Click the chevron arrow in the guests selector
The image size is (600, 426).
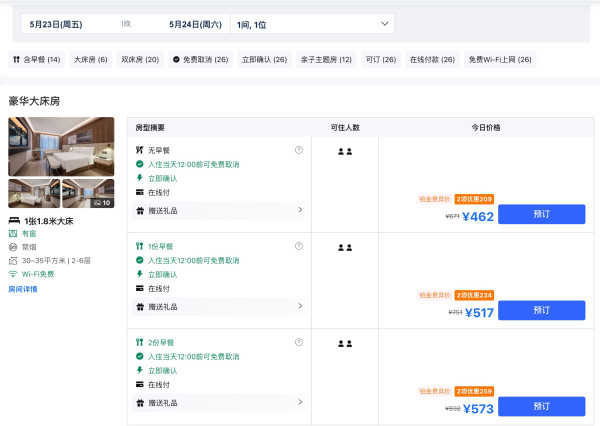(x=385, y=24)
